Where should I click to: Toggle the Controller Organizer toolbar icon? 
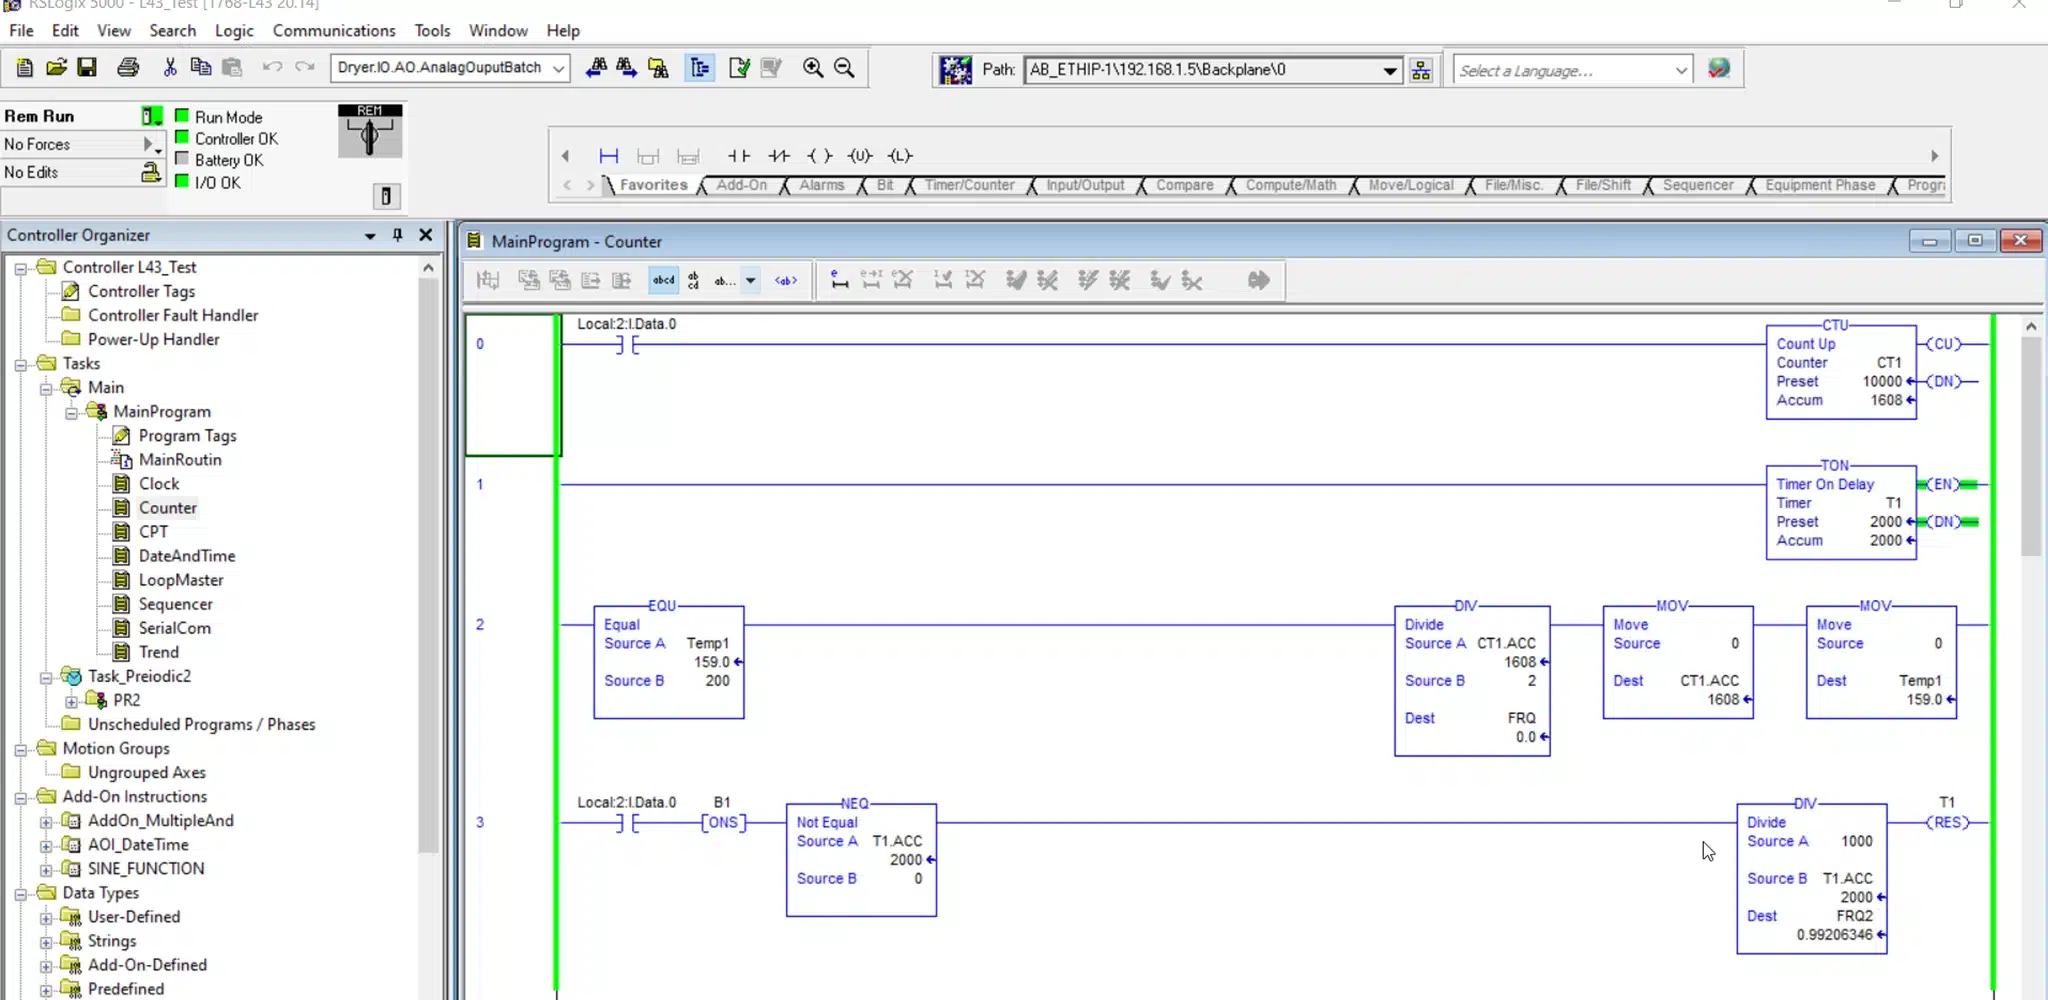coord(699,68)
